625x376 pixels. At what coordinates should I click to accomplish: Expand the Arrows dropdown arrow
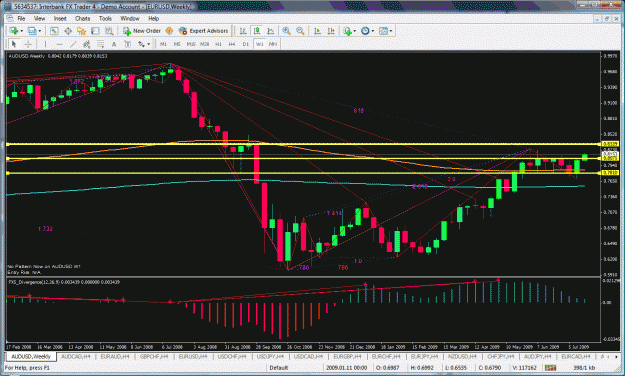[x=149, y=44]
